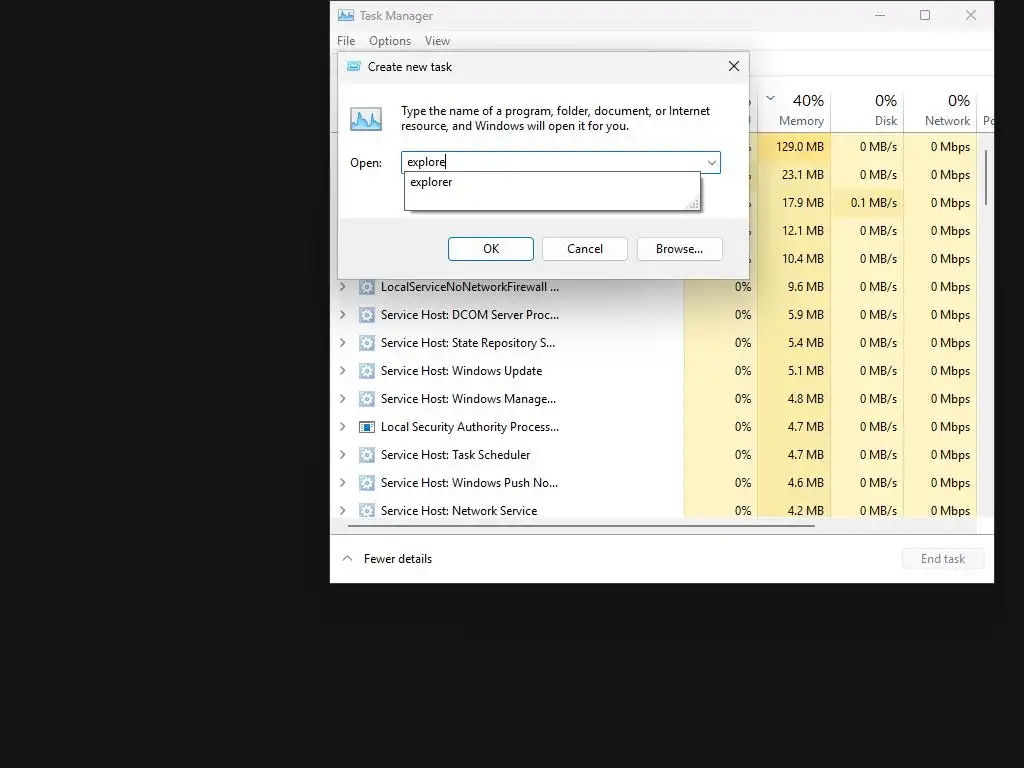
Task: Expand Service Host: State Repository row
Action: point(342,343)
